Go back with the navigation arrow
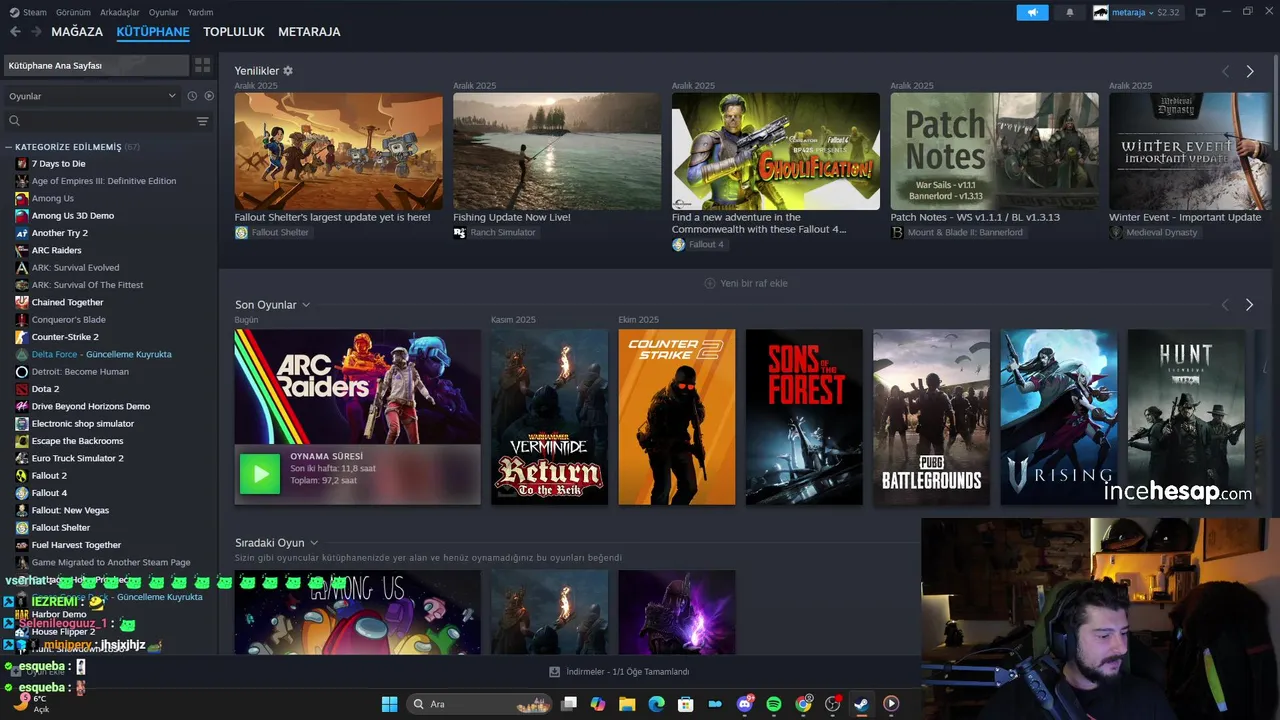 click(x=15, y=32)
